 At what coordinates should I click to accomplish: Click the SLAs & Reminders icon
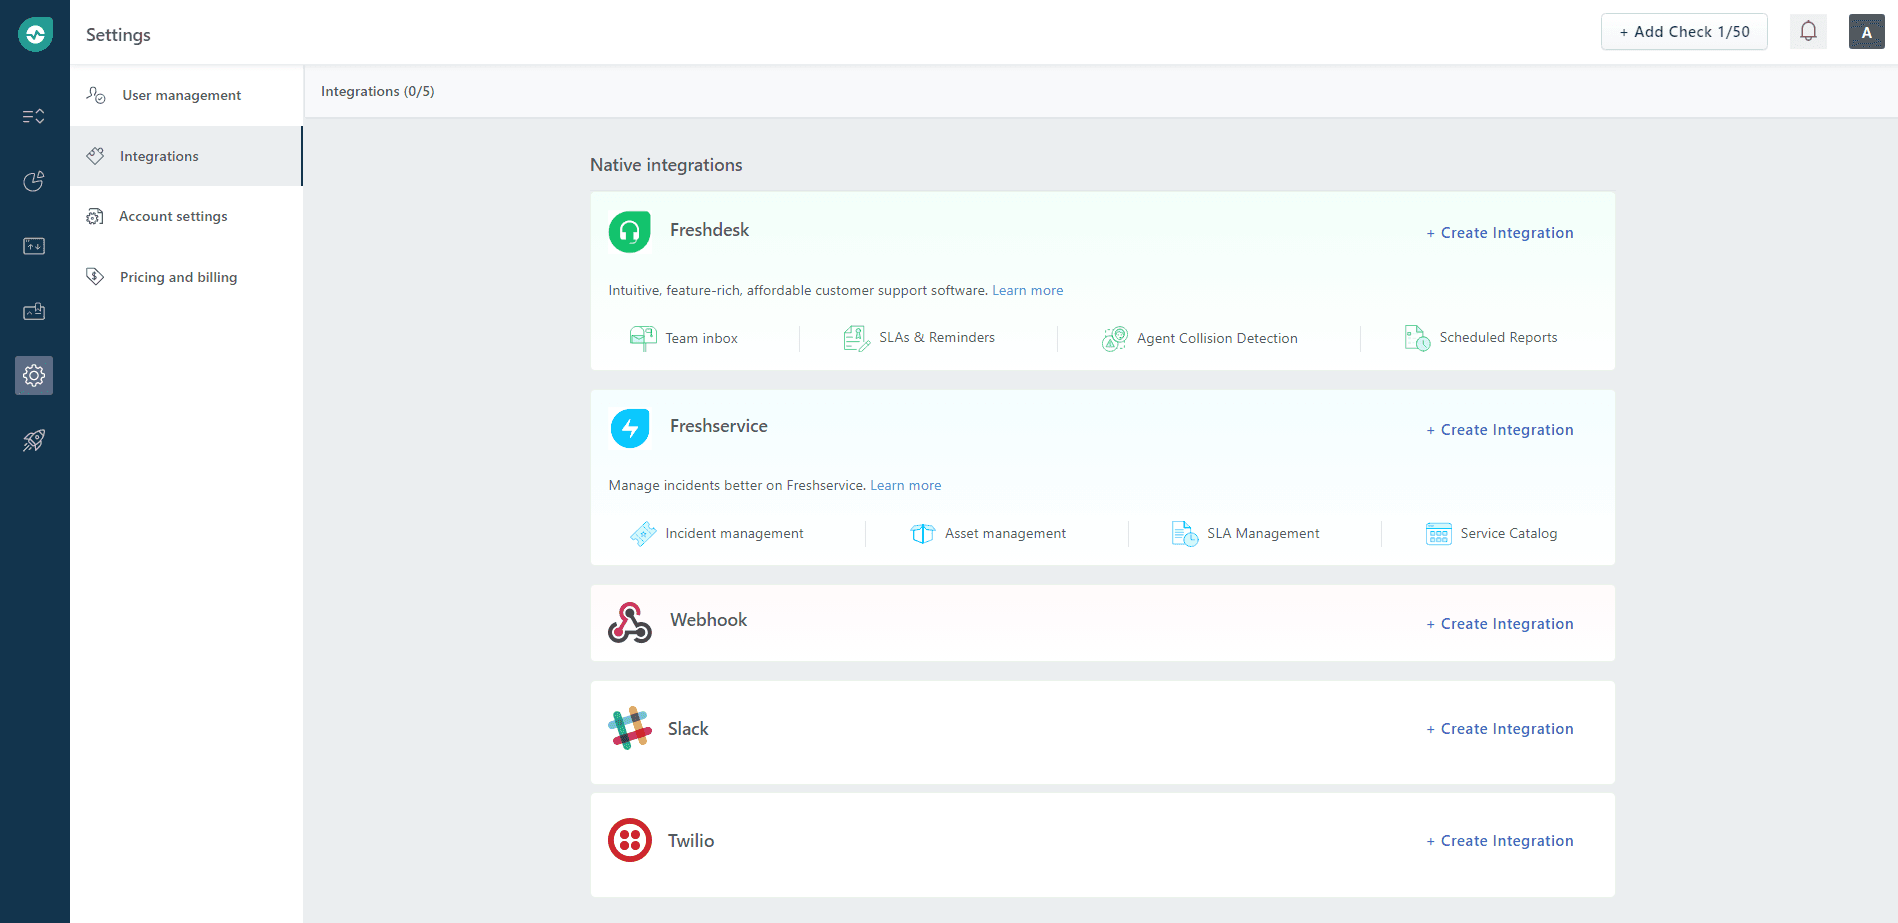point(856,338)
